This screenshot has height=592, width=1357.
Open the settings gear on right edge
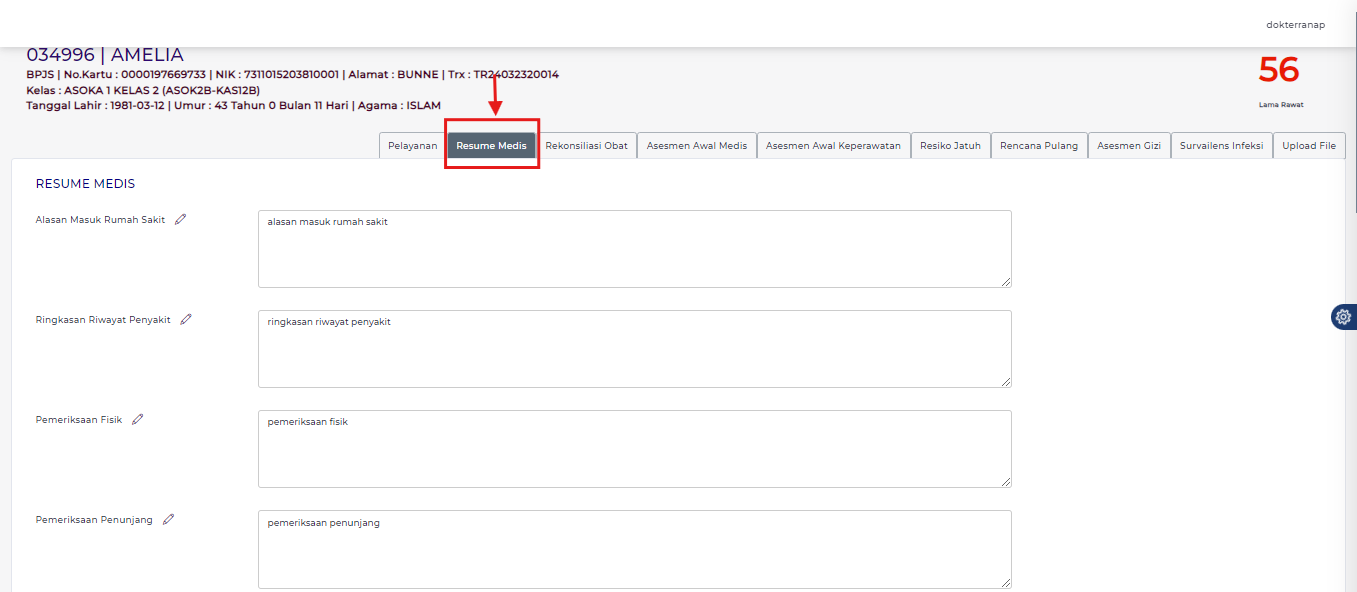click(x=1343, y=317)
